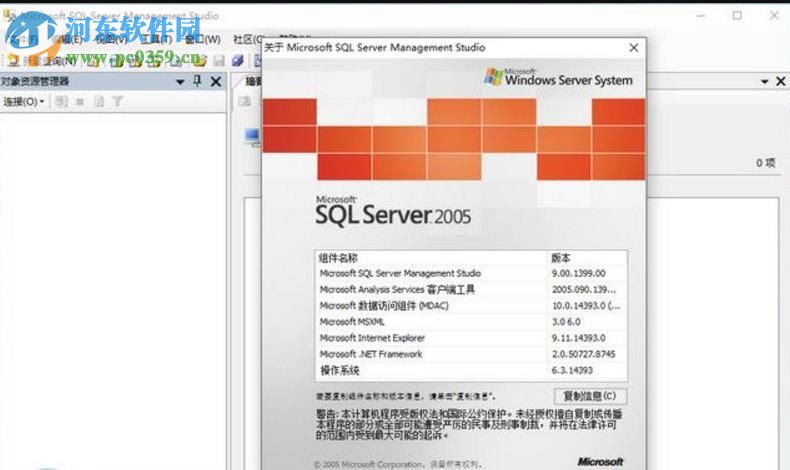Click the filter funnel icon in Object Explorer
The image size is (790, 470).
[117, 102]
